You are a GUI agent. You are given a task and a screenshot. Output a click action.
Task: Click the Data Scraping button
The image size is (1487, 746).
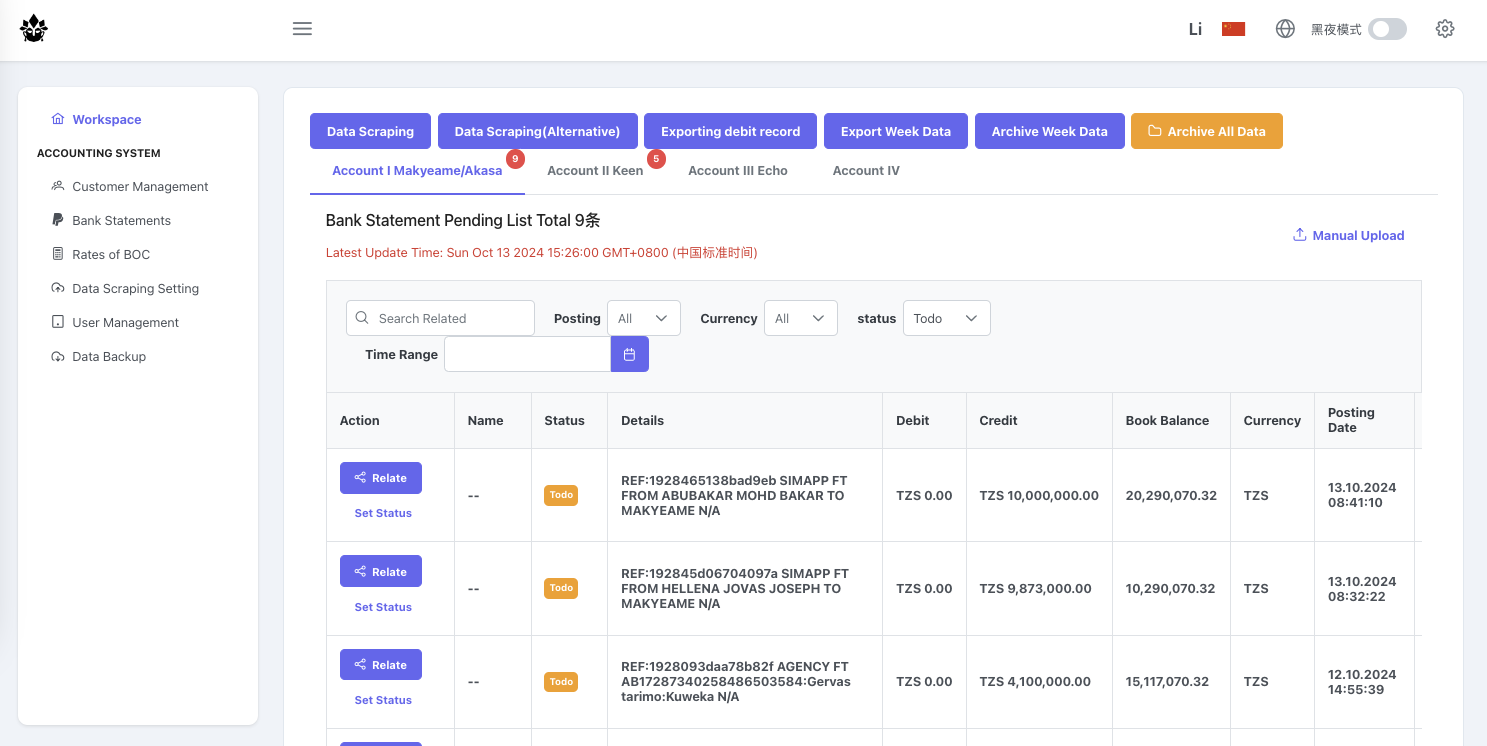(370, 131)
